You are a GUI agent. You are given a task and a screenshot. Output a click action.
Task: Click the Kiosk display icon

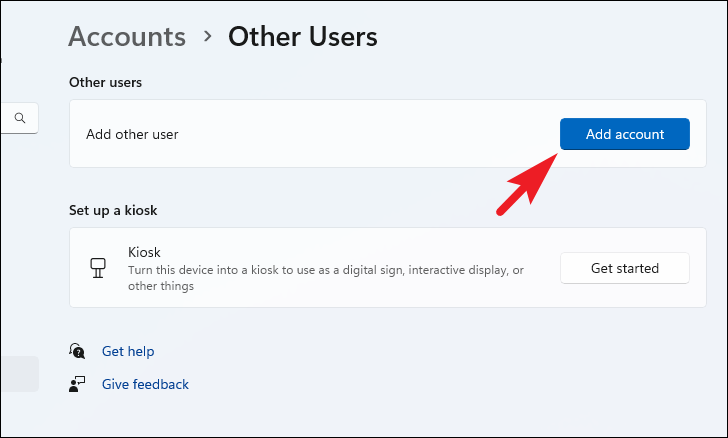click(98, 268)
